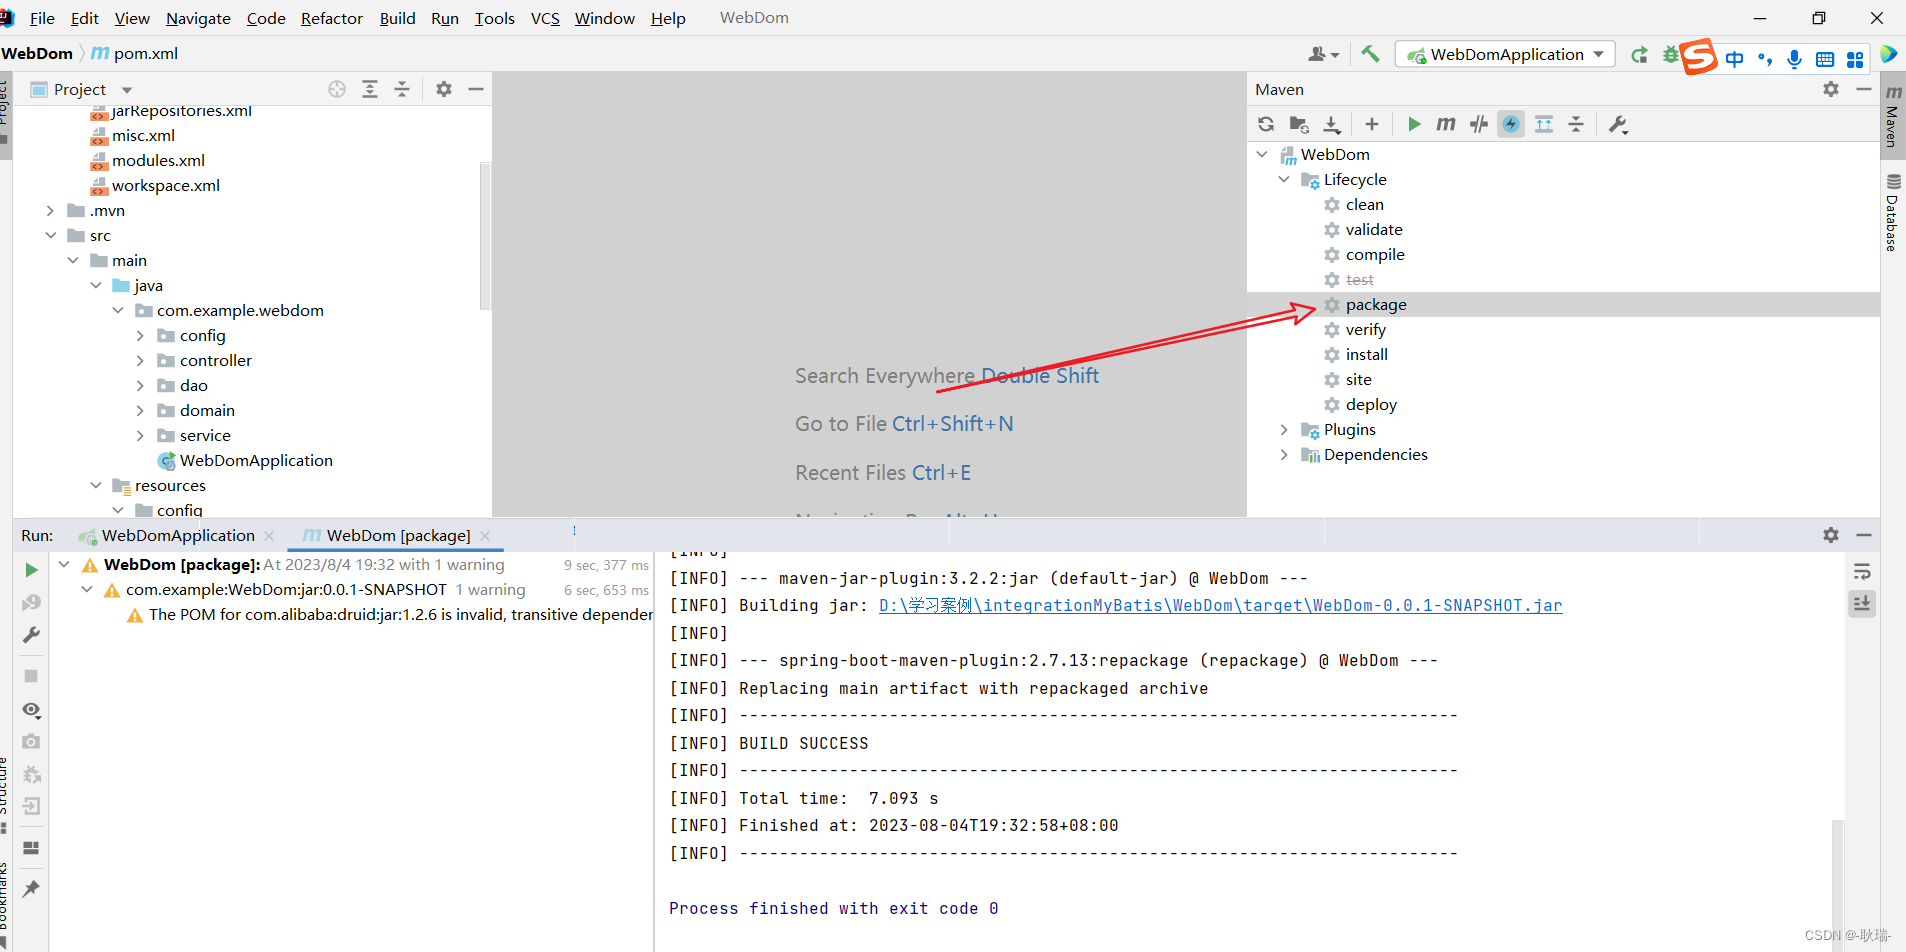Viewport: 1906px width, 952px height.
Task: Select the clean lifecycle goal
Action: tap(1364, 204)
